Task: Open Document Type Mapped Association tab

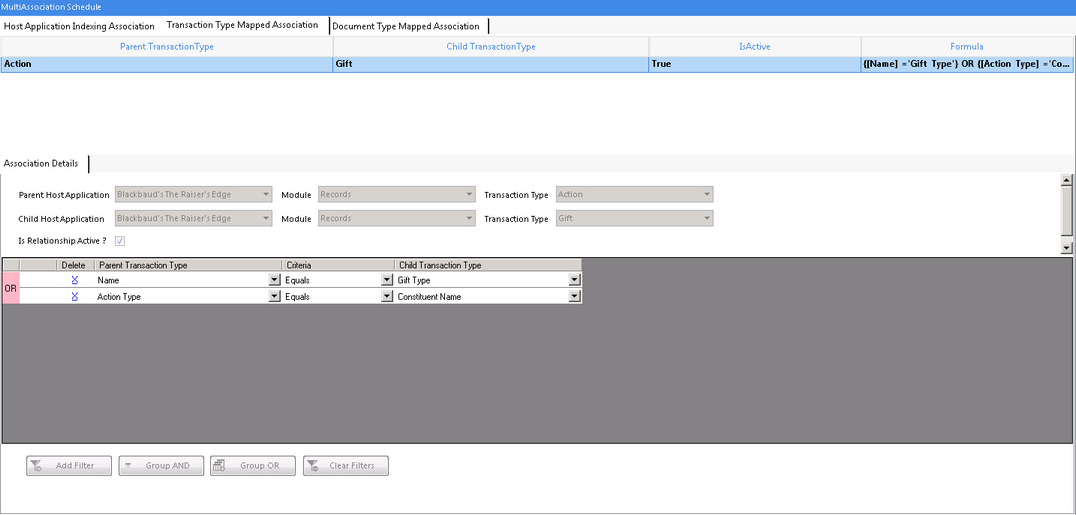Action: tap(406, 26)
